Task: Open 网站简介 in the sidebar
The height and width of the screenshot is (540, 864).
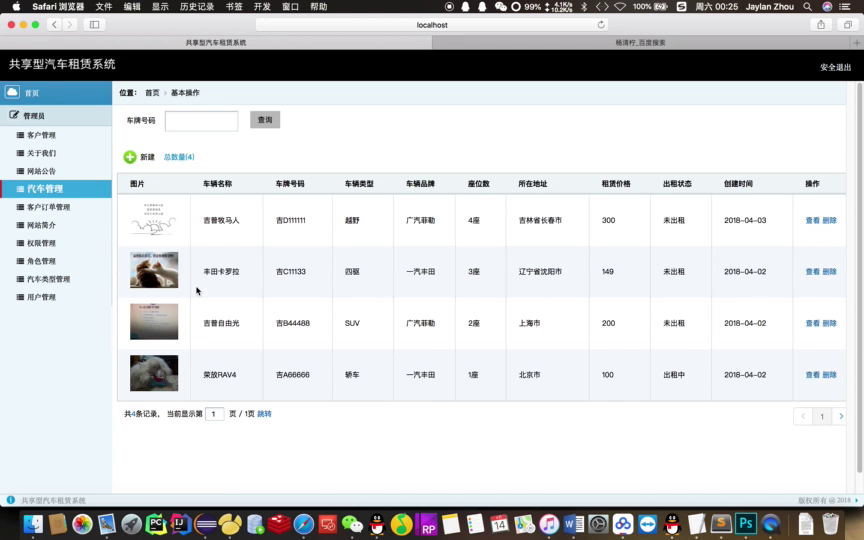Action: (41, 225)
